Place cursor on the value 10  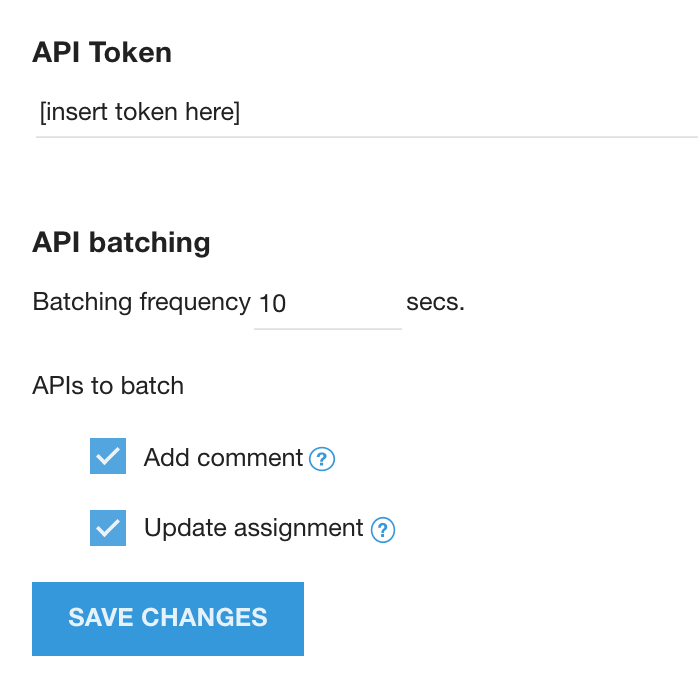click(273, 303)
